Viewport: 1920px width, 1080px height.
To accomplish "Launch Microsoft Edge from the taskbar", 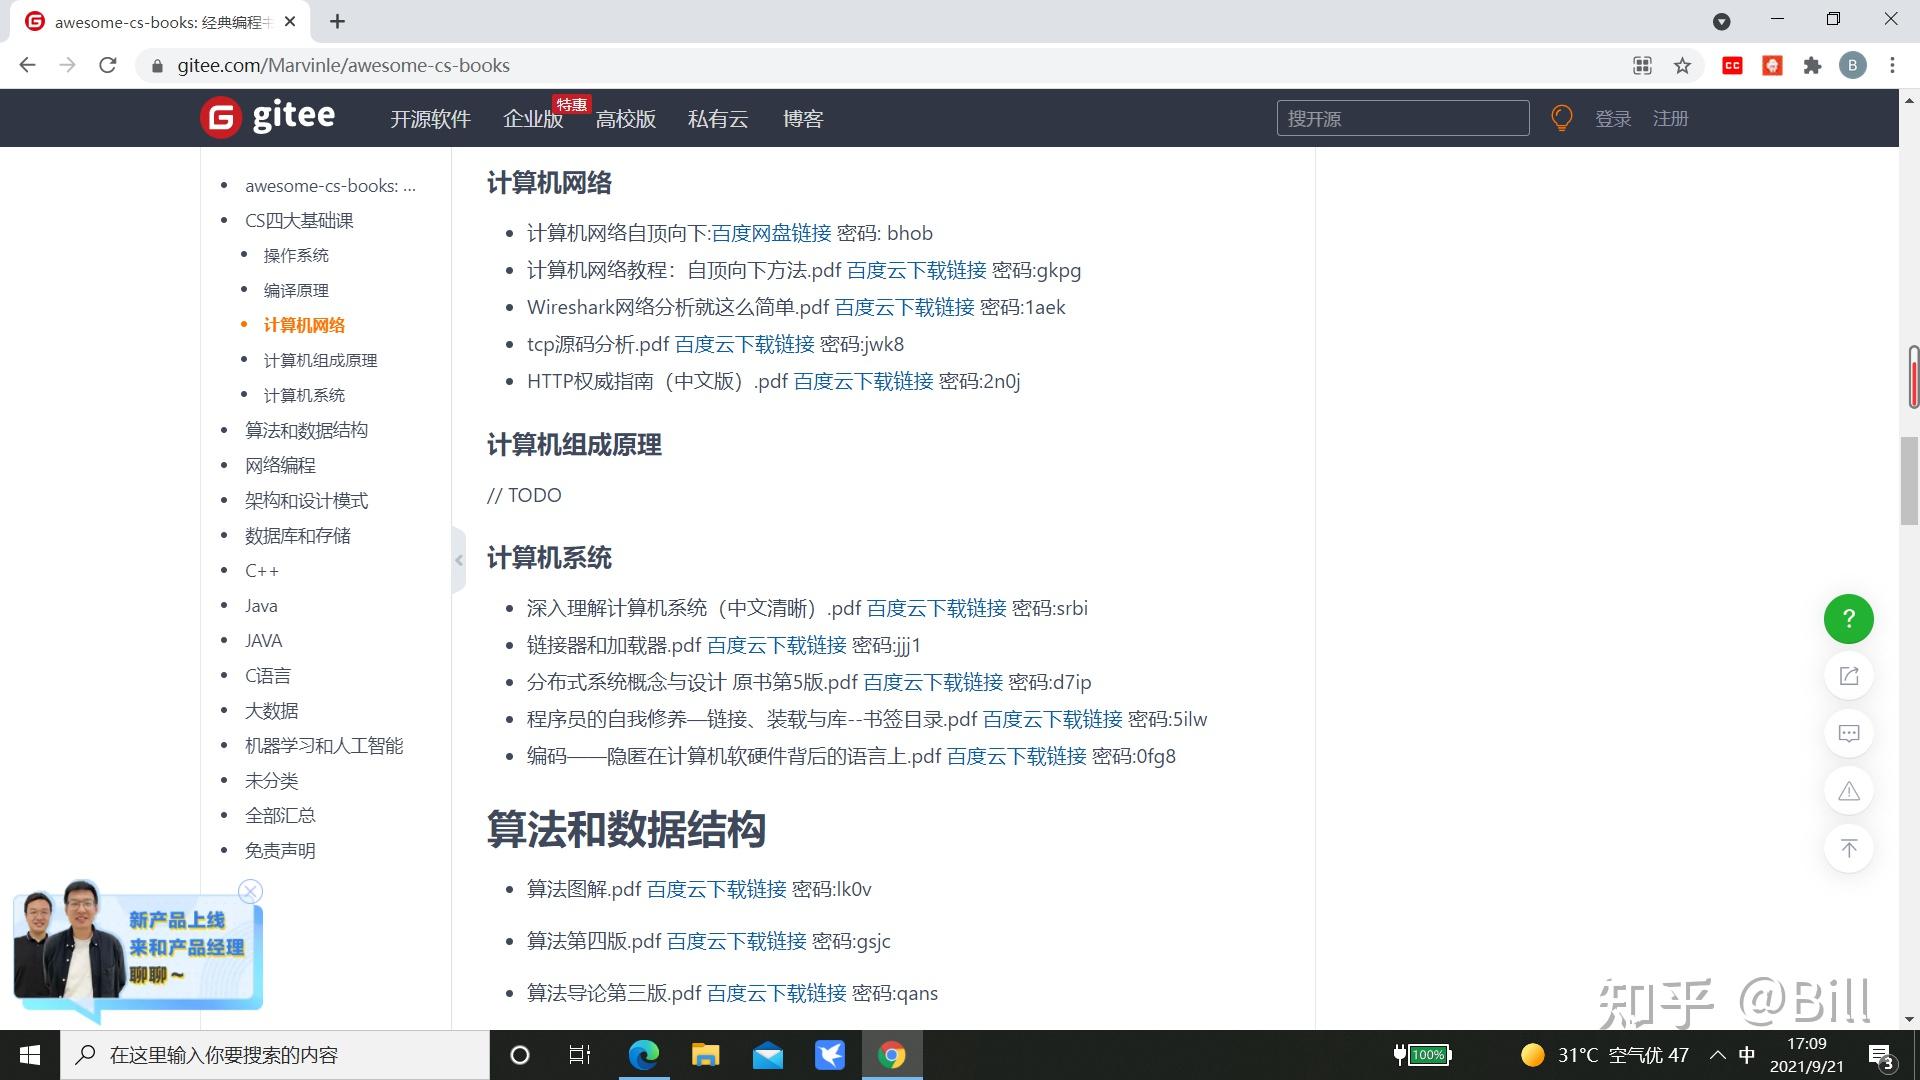I will click(643, 1054).
